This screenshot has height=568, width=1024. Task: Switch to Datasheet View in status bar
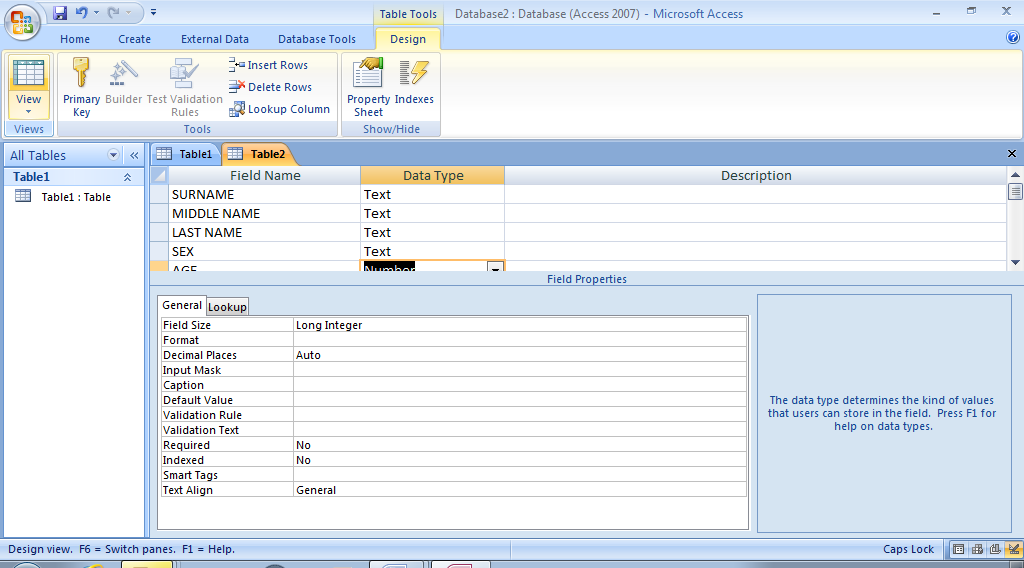coord(959,549)
